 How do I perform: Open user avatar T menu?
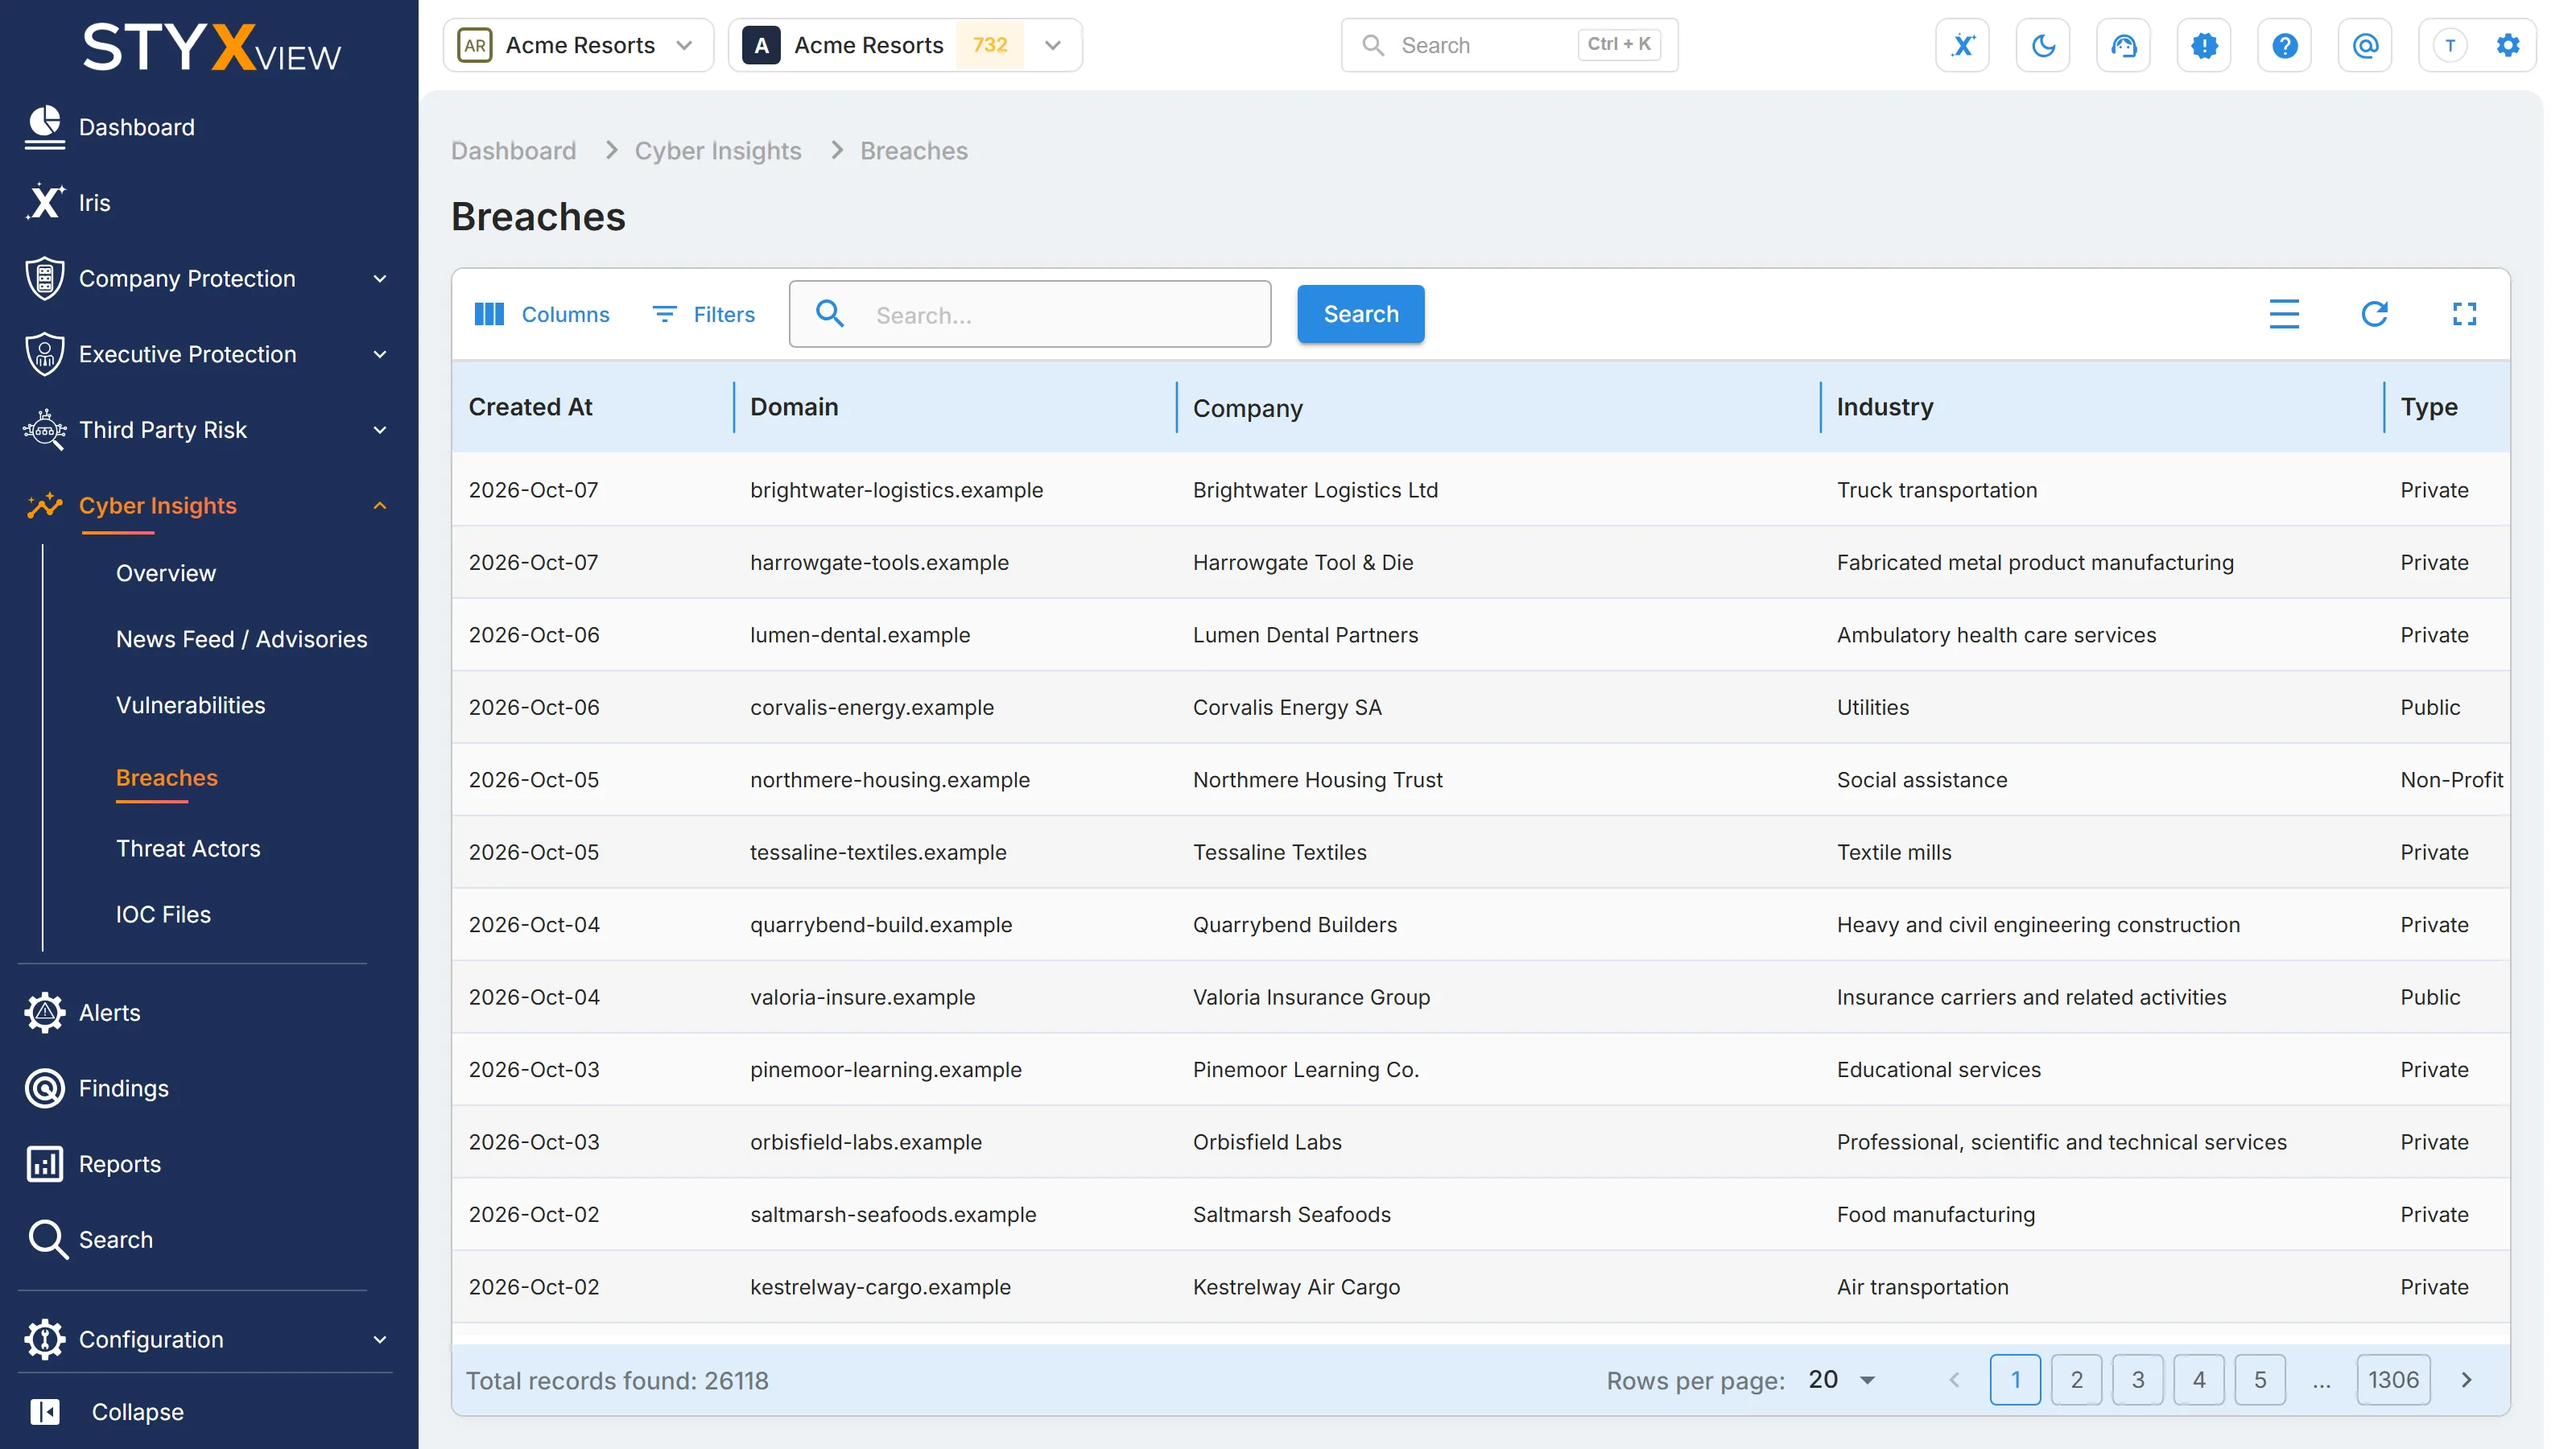[x=2449, y=45]
